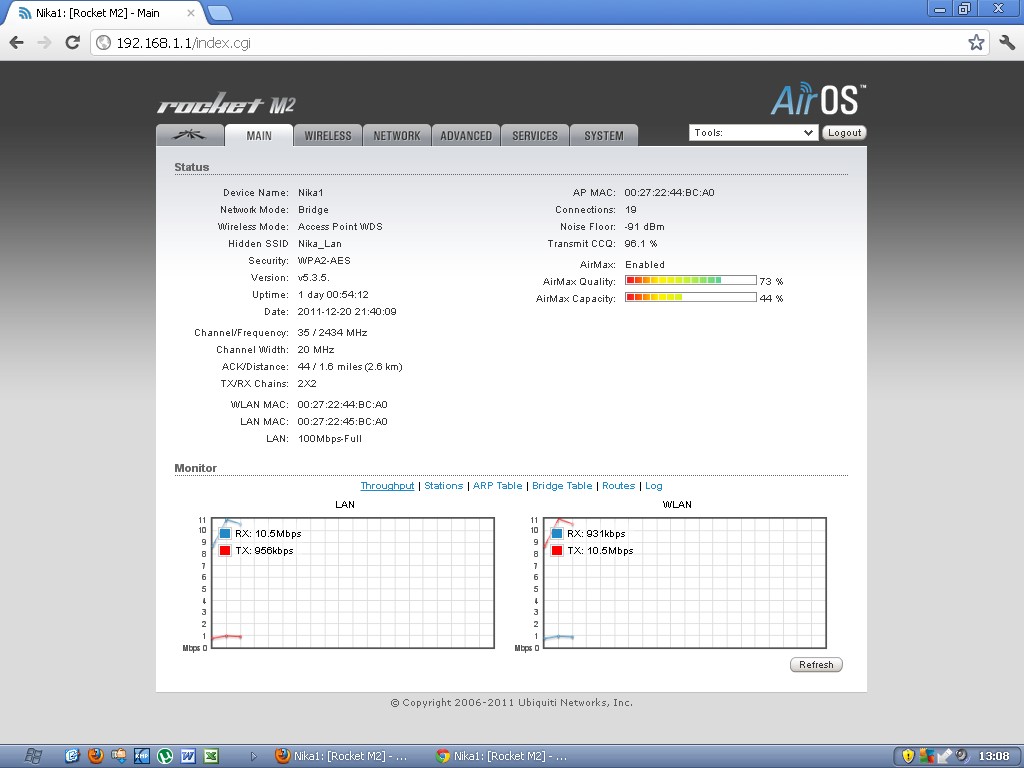1024x768 pixels.
Task: Click the Refresh button under the graphs
Action: (816, 664)
